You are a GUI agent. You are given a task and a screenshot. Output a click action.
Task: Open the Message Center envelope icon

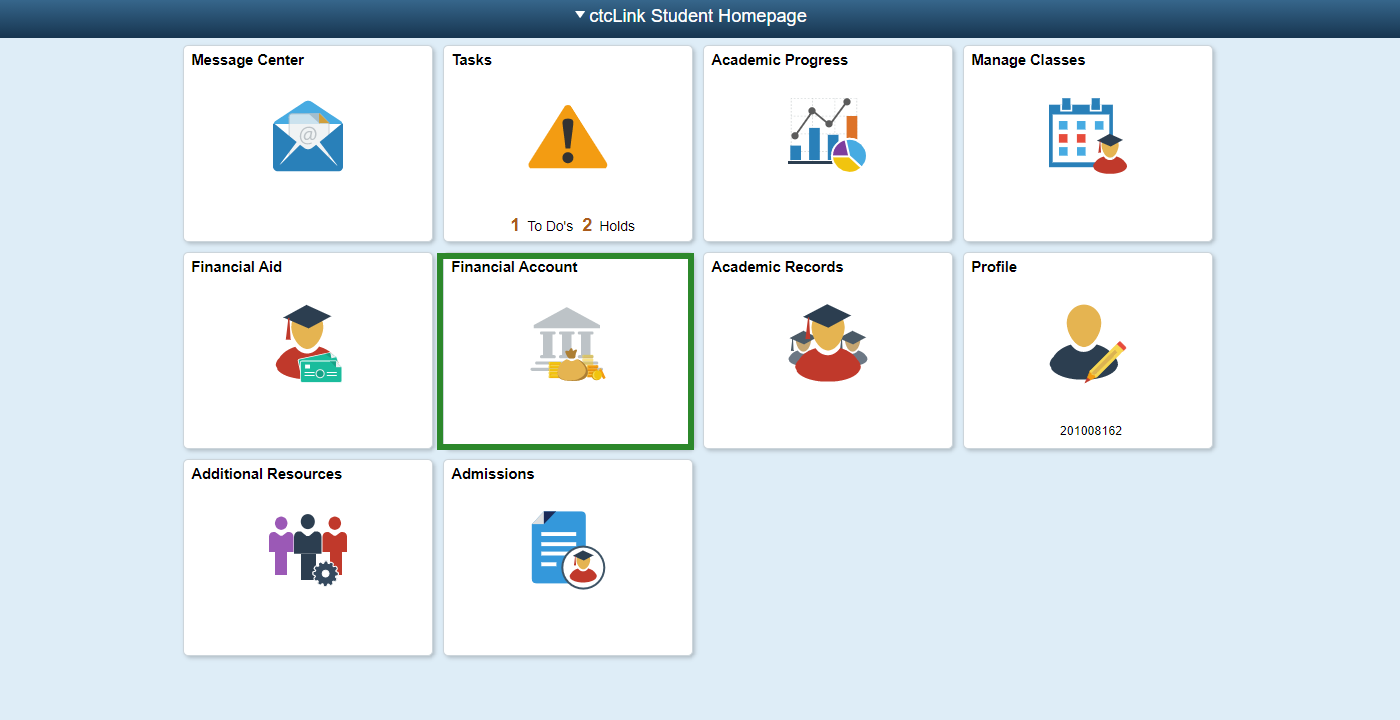coord(308,136)
